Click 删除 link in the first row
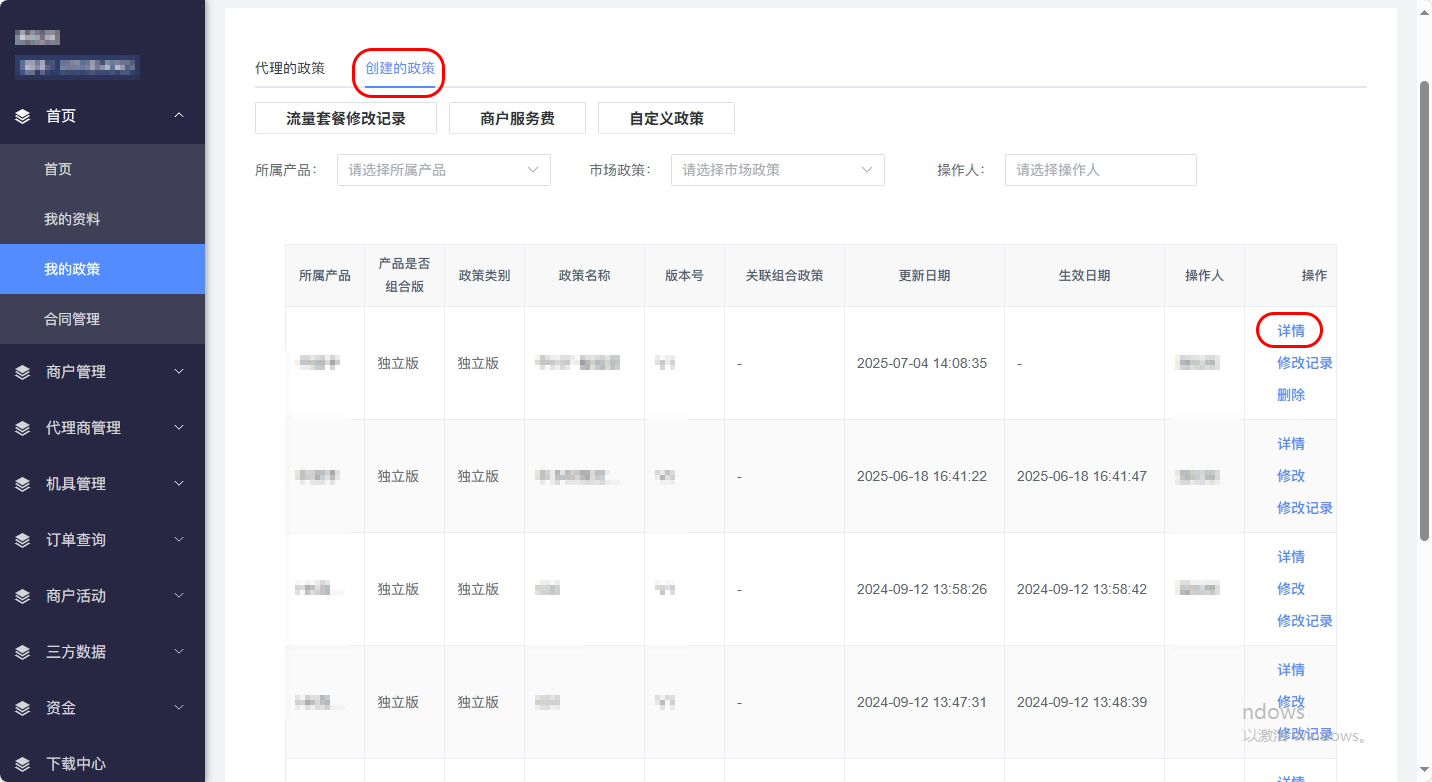 (1291, 395)
